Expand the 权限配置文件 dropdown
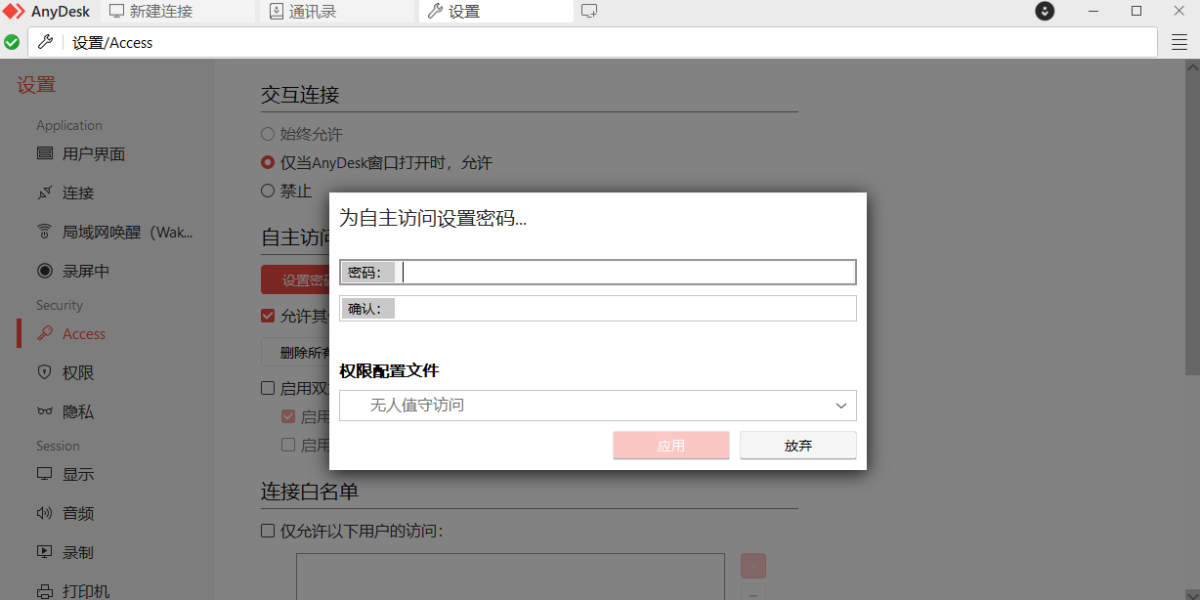This screenshot has width=1200, height=600. pos(597,405)
